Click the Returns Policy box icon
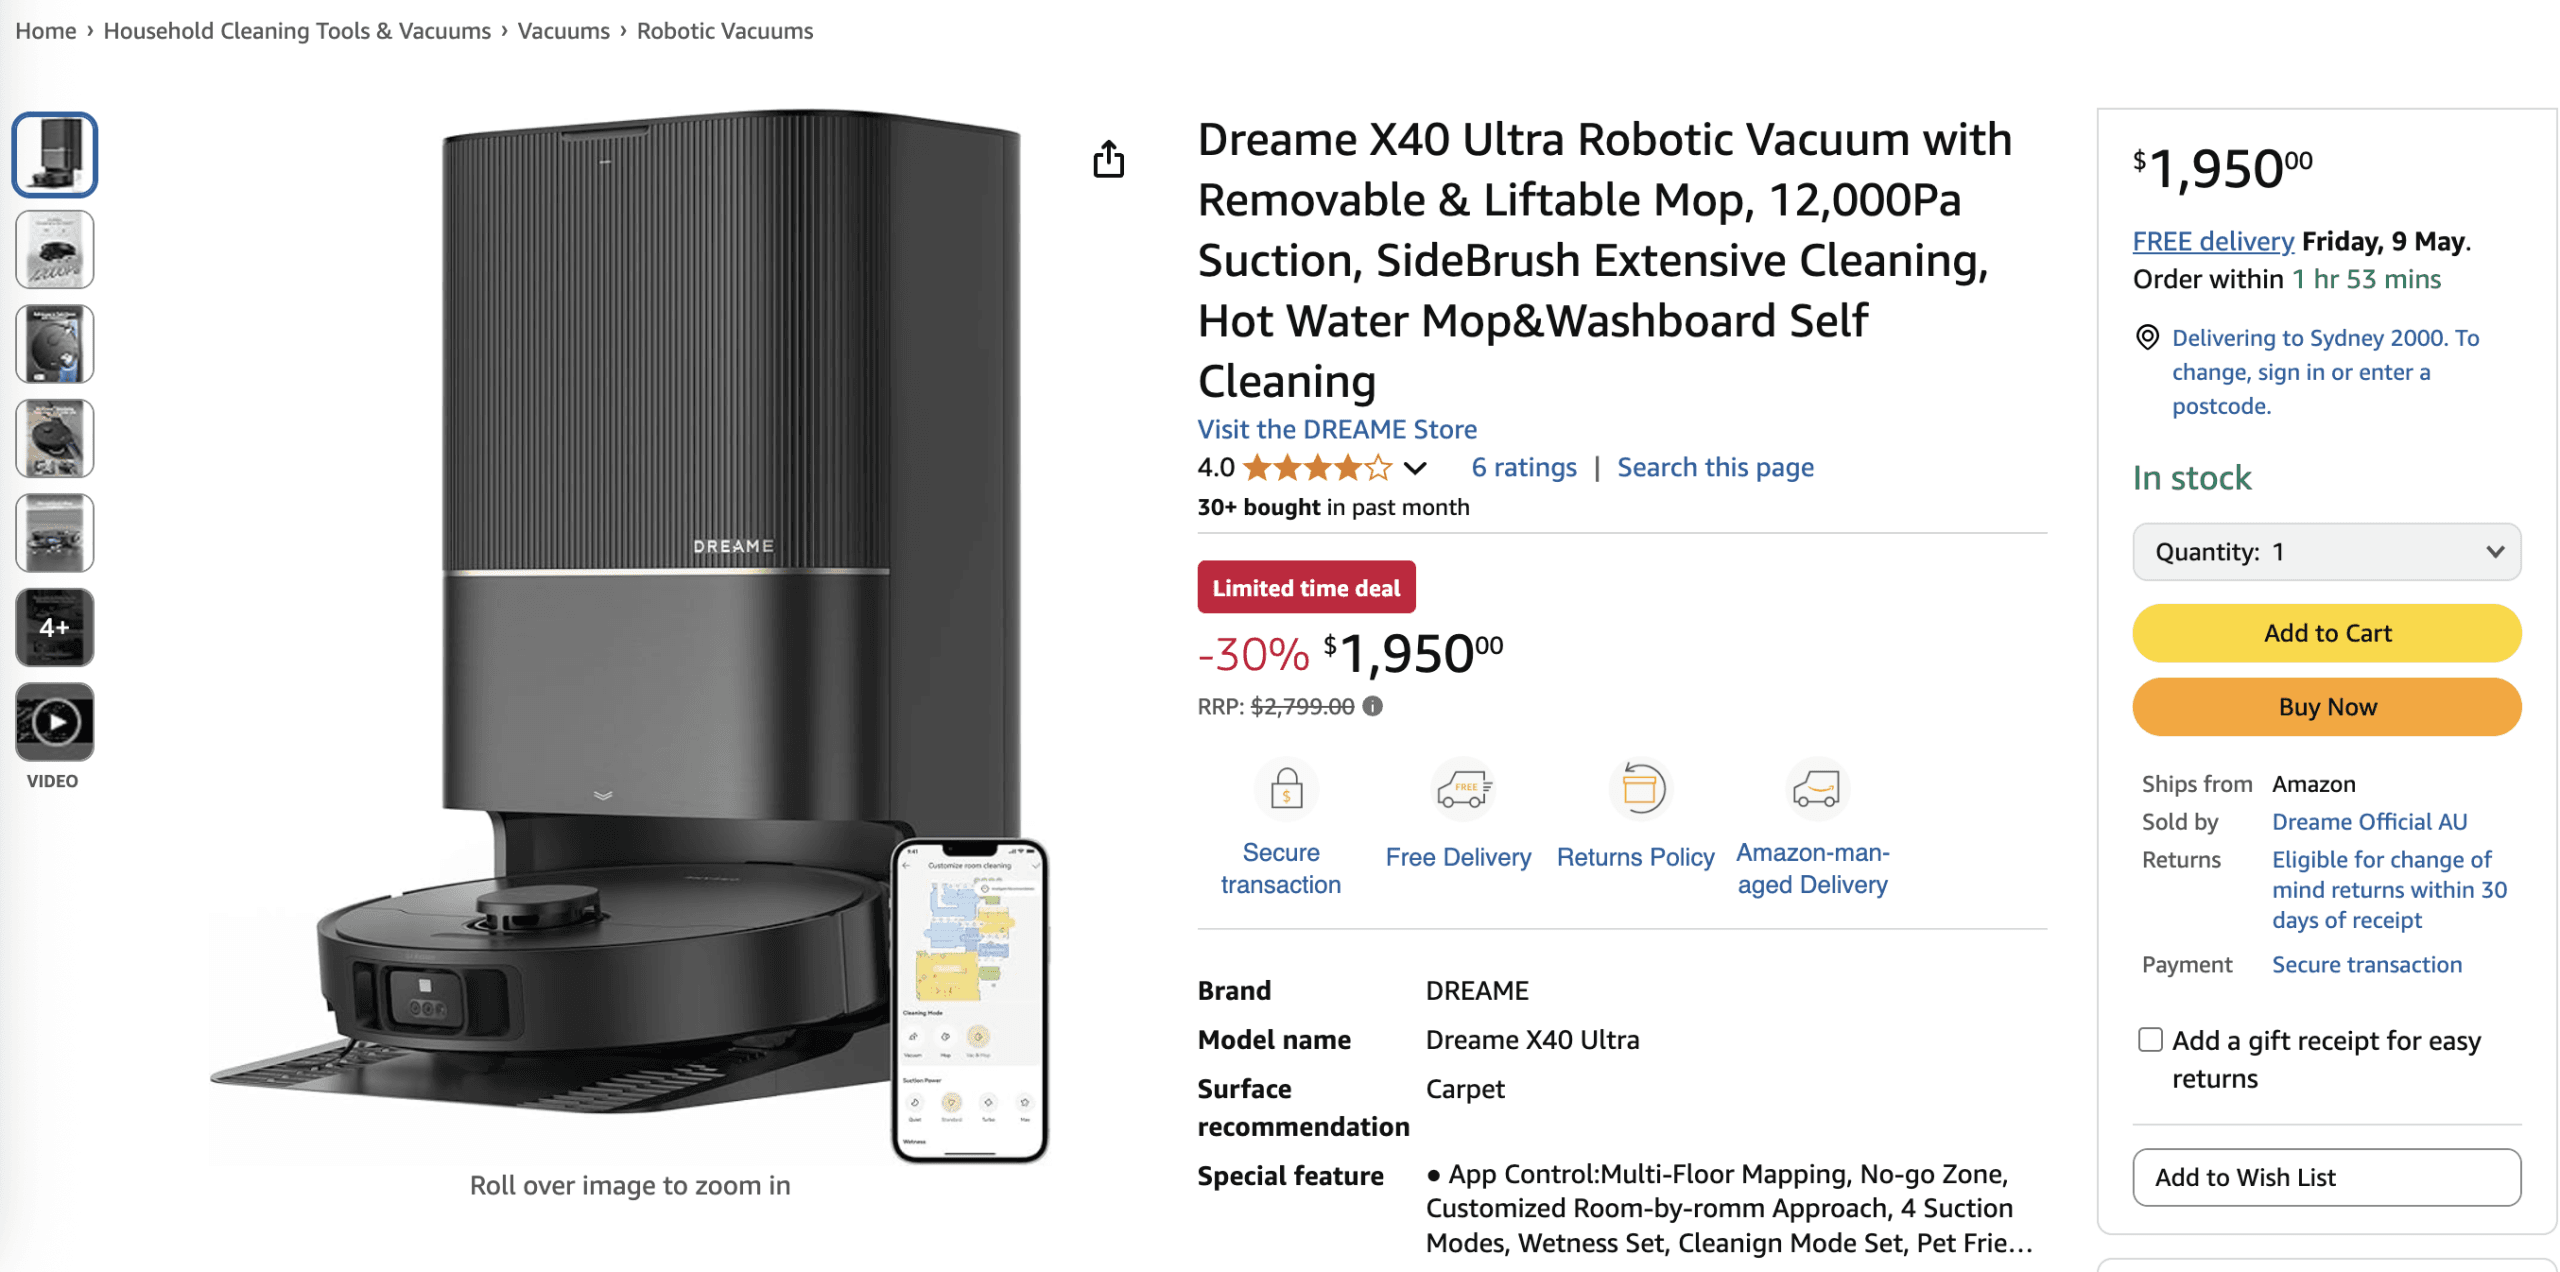The image size is (2560, 1272). [1640, 788]
